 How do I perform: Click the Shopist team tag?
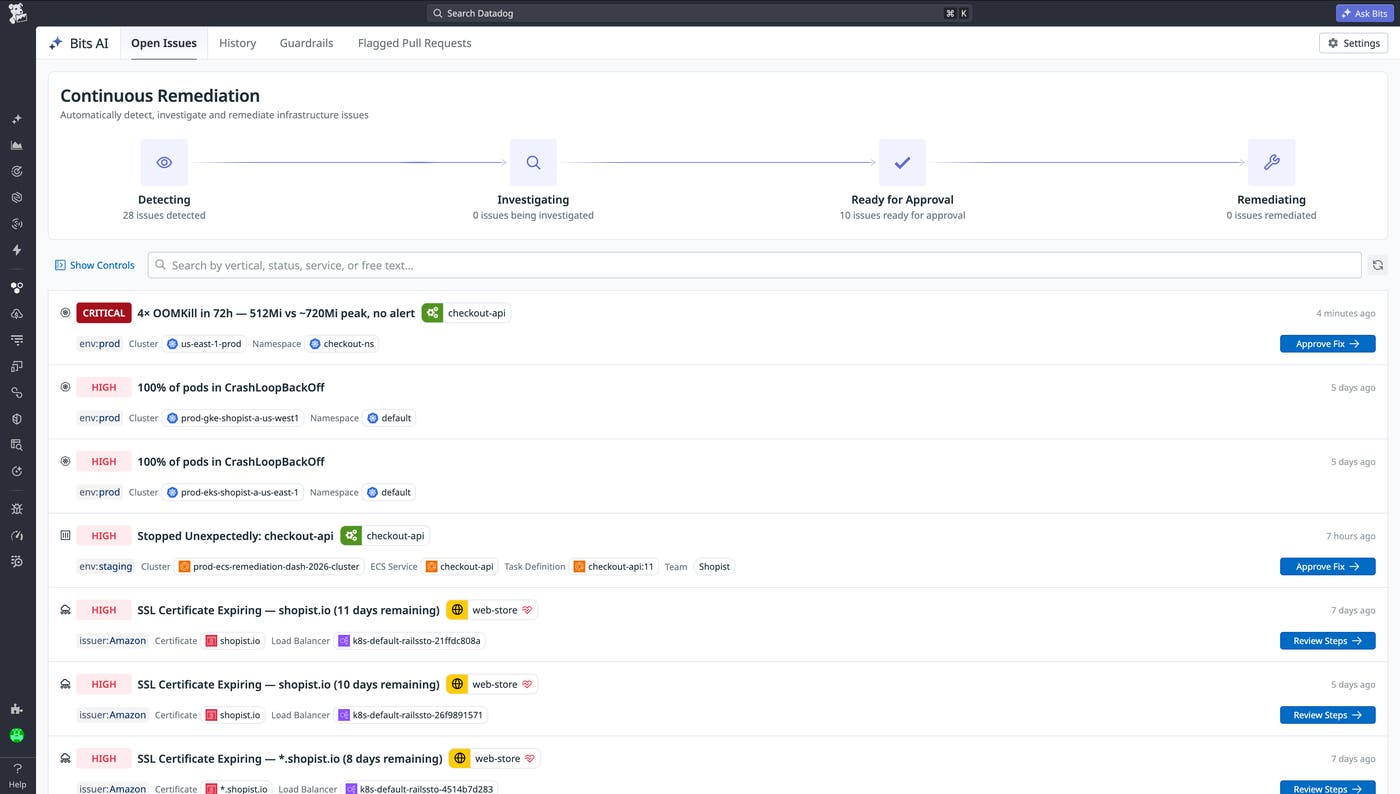point(714,567)
